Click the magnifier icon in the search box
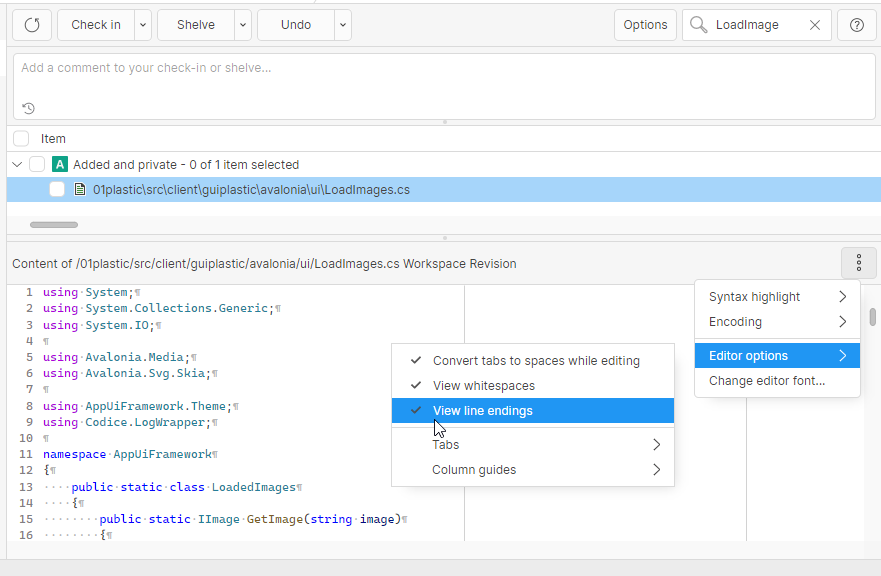 click(x=698, y=24)
